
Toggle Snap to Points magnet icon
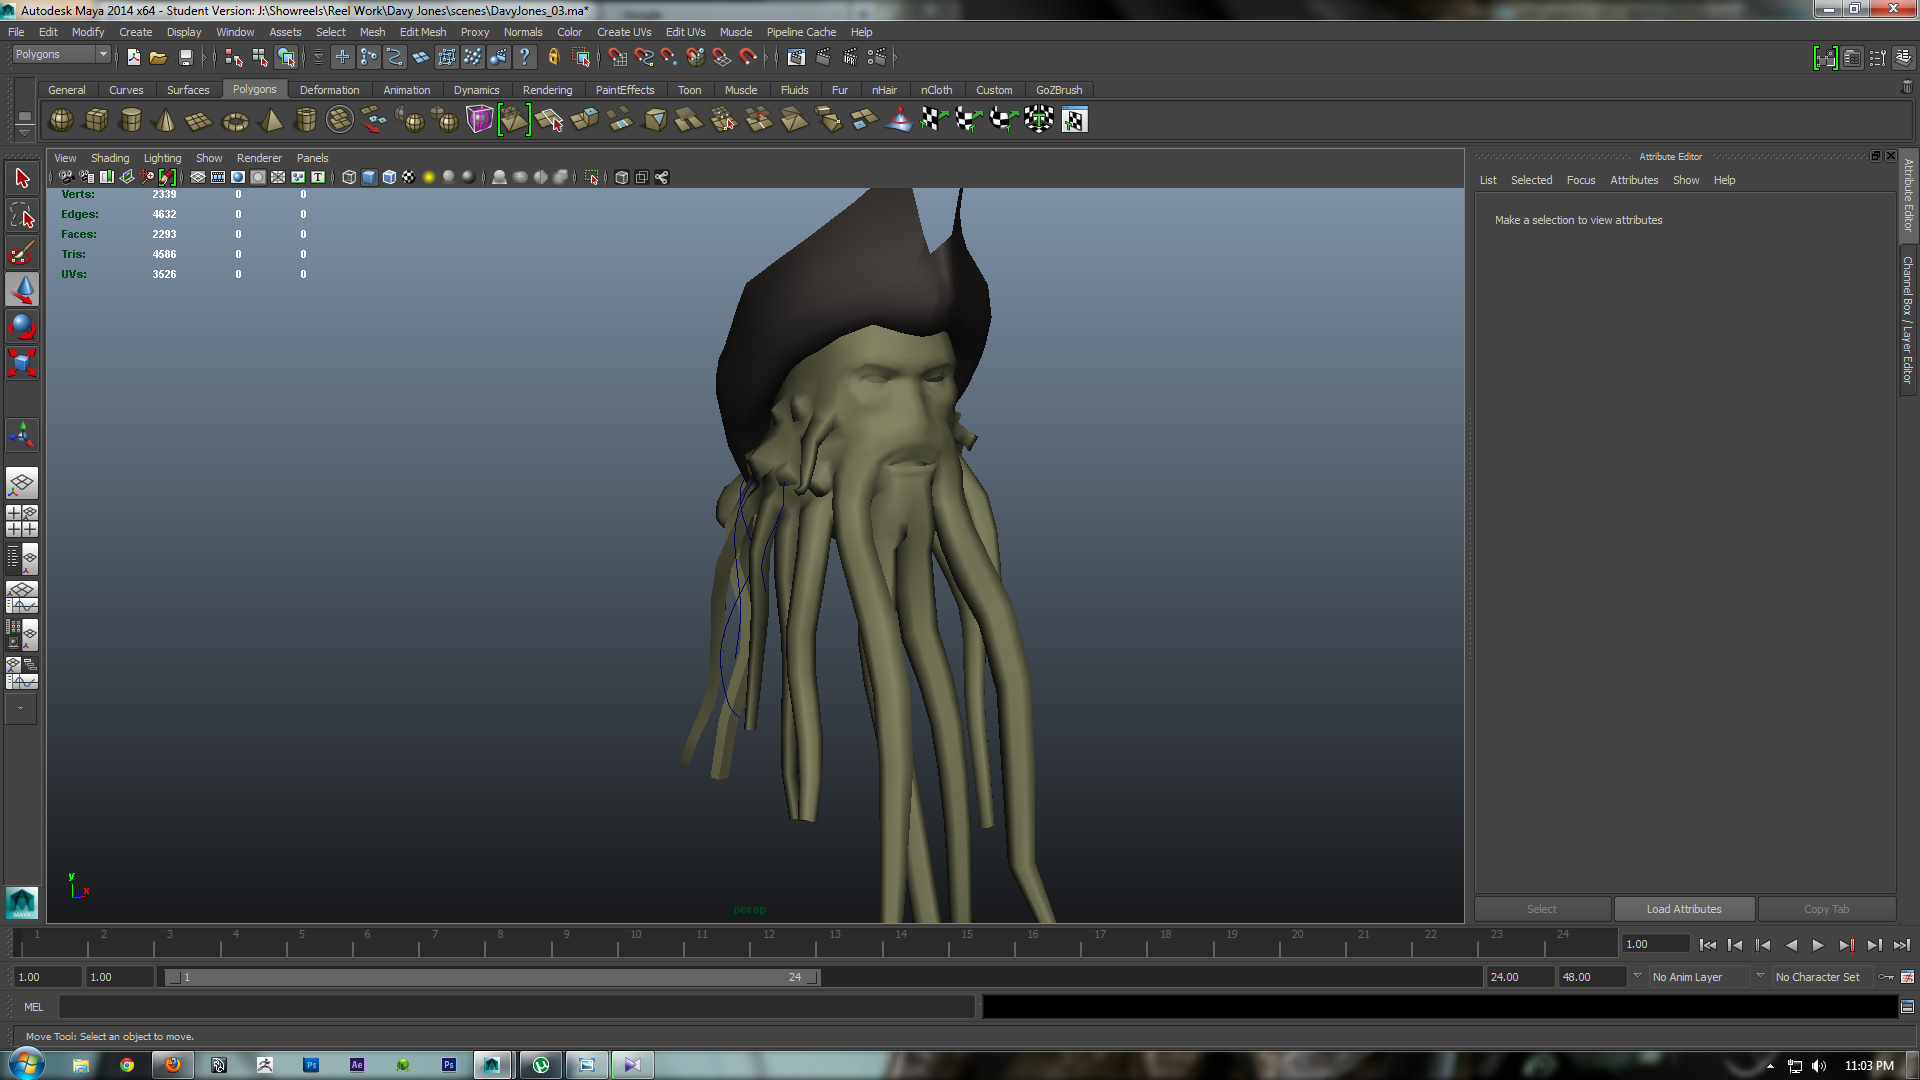(669, 57)
